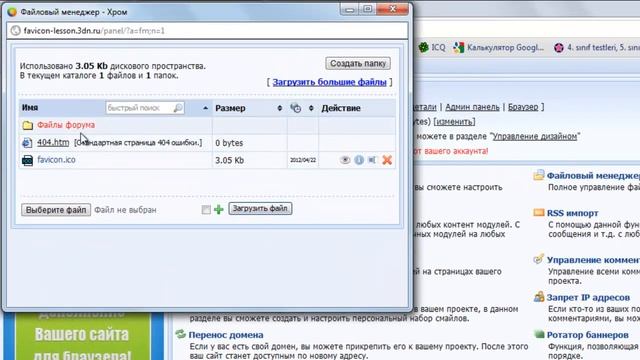Click the Chrome icon in popup title bar
The image size is (640, 360).
click(12, 12)
